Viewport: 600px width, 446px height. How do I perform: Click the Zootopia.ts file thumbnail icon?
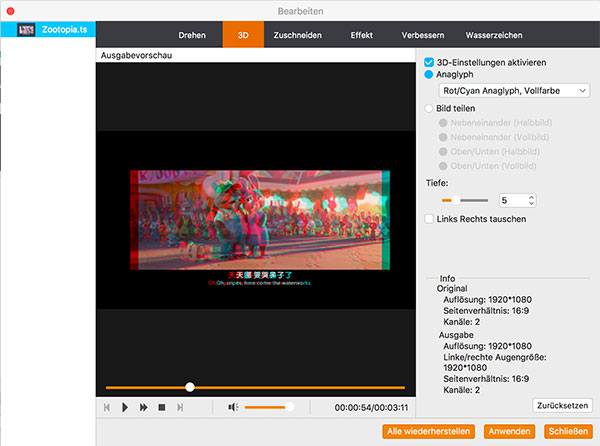point(26,29)
